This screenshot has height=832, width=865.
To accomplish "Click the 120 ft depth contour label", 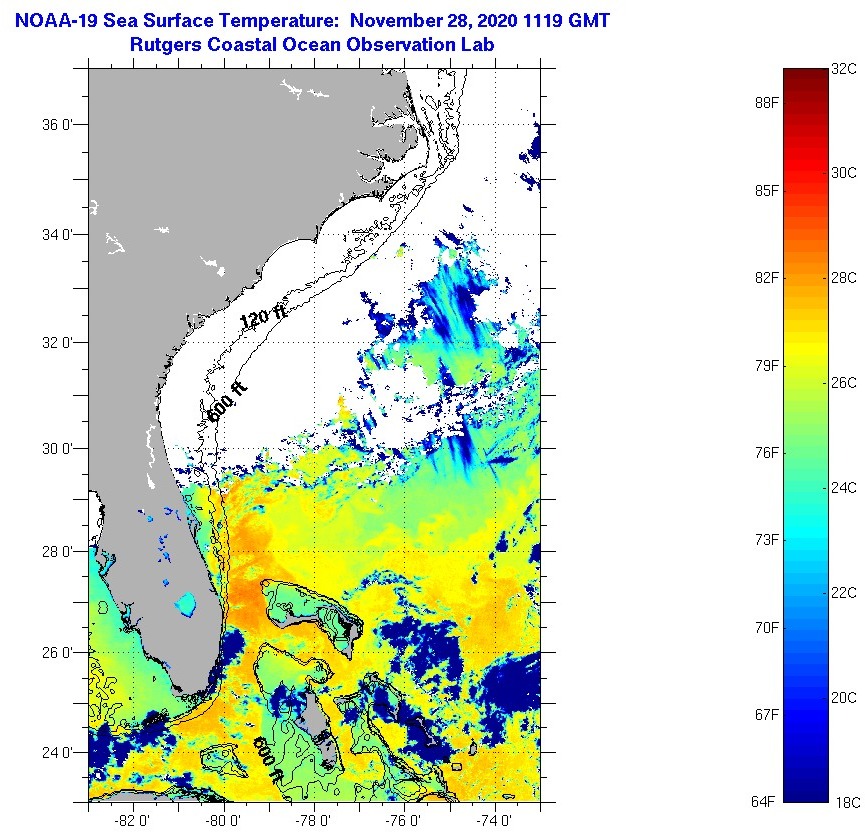I will point(263,316).
